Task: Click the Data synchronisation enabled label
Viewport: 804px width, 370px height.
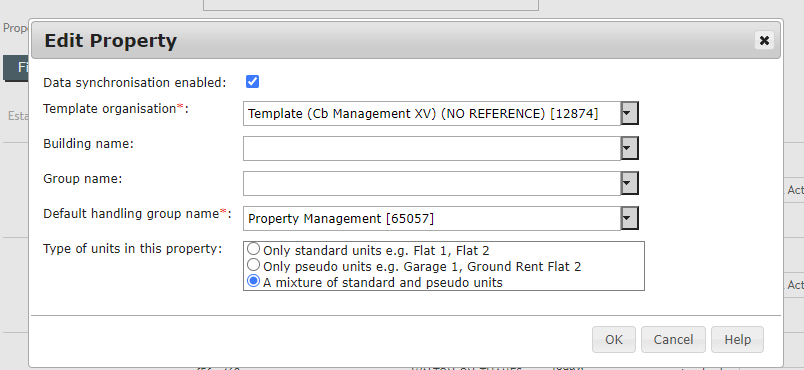Action: point(135,83)
